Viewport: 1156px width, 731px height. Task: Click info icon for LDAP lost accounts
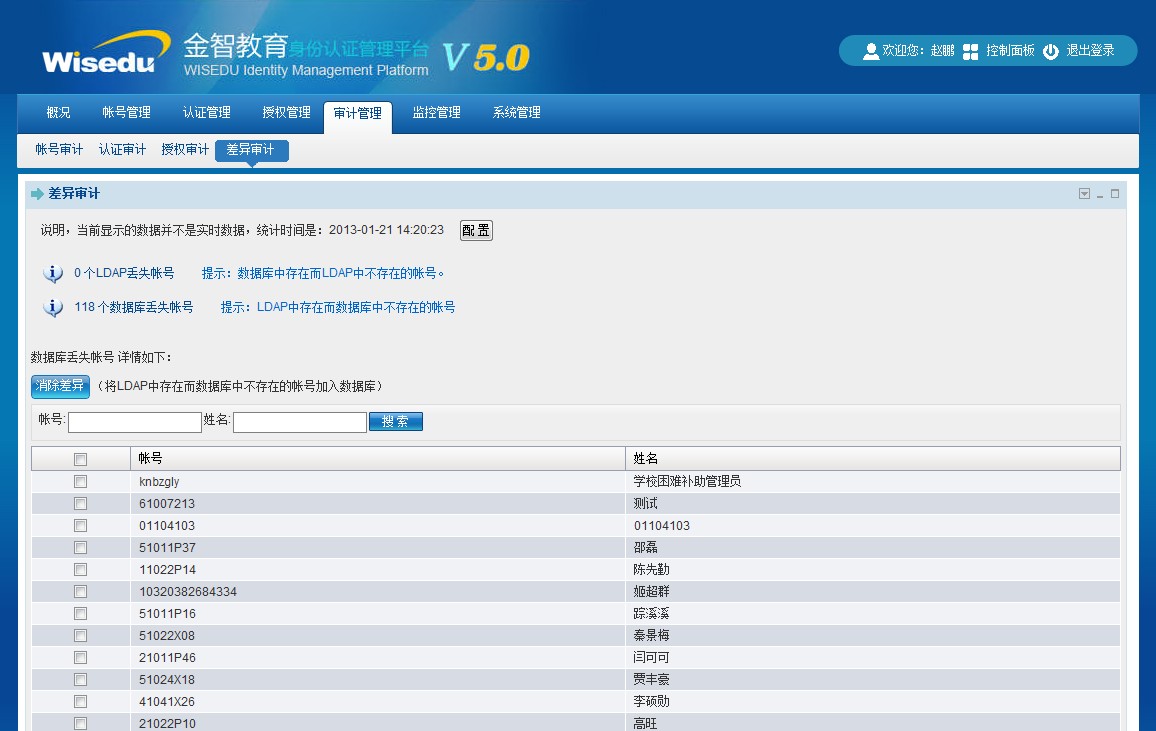(53, 274)
